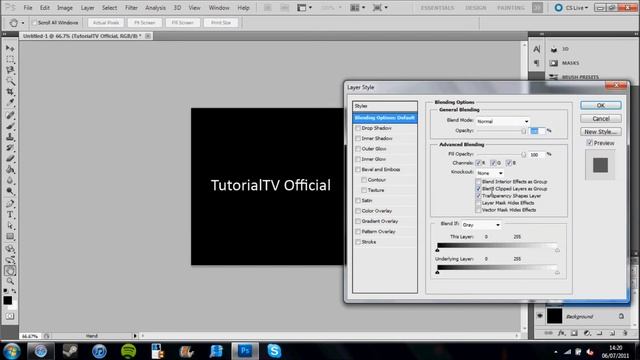This screenshot has width=640, height=360.
Task: Click the Delete layer trash icon
Action: [625, 333]
